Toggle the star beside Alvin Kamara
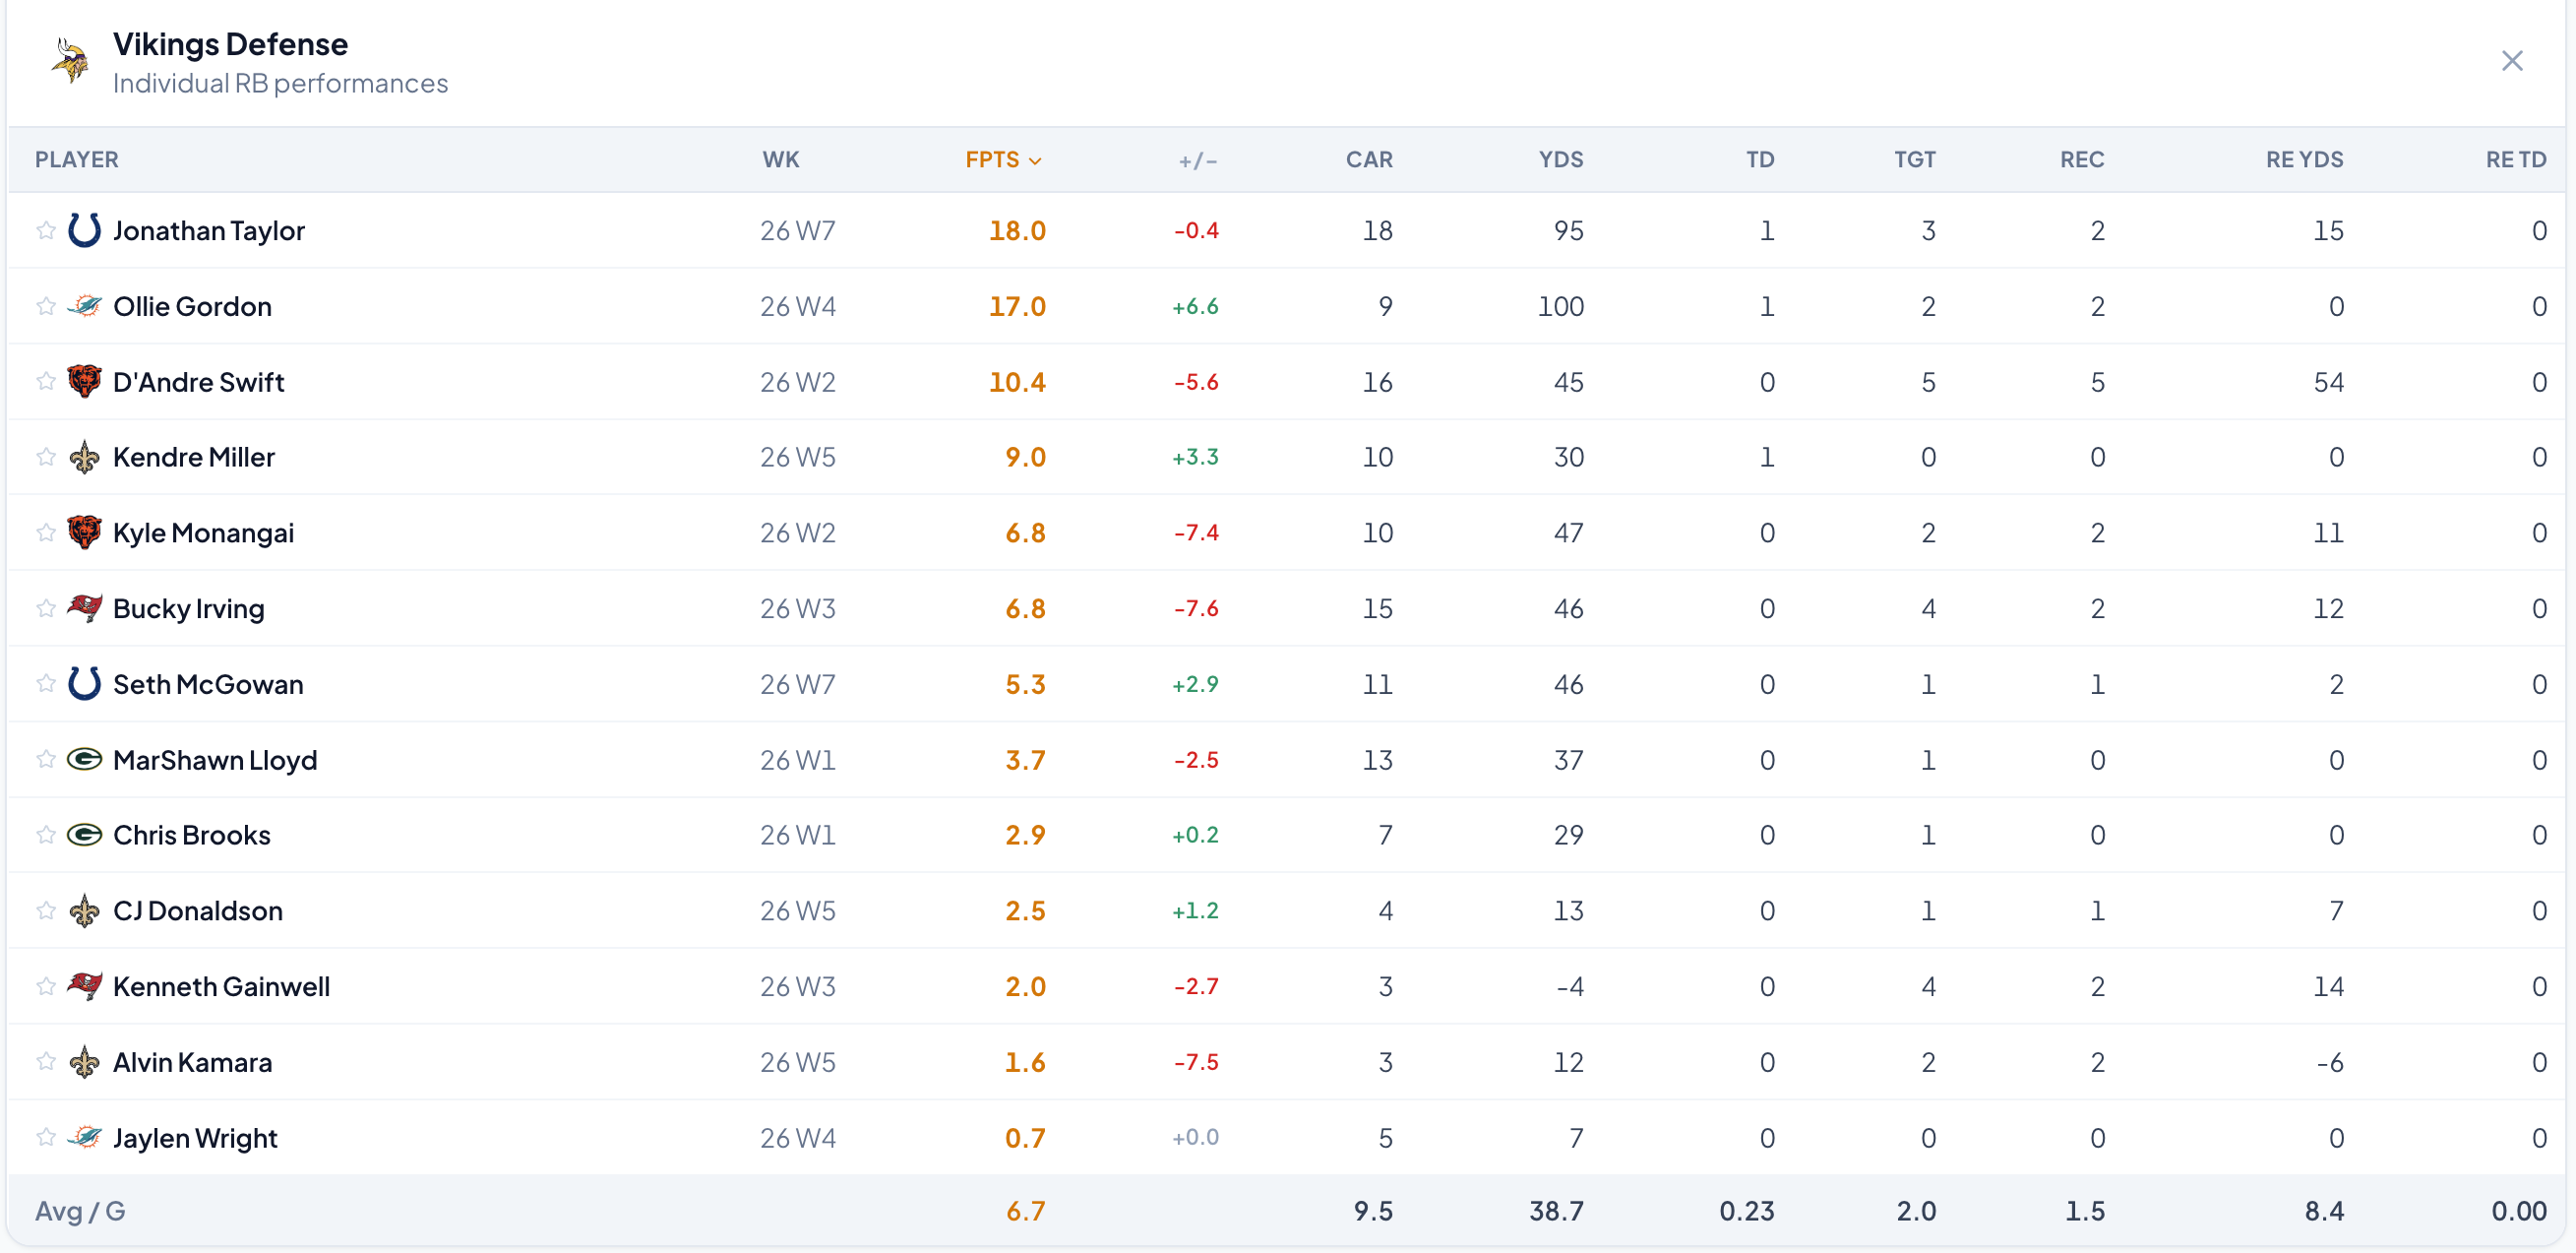The height and width of the screenshot is (1253, 2576). coord(45,1062)
